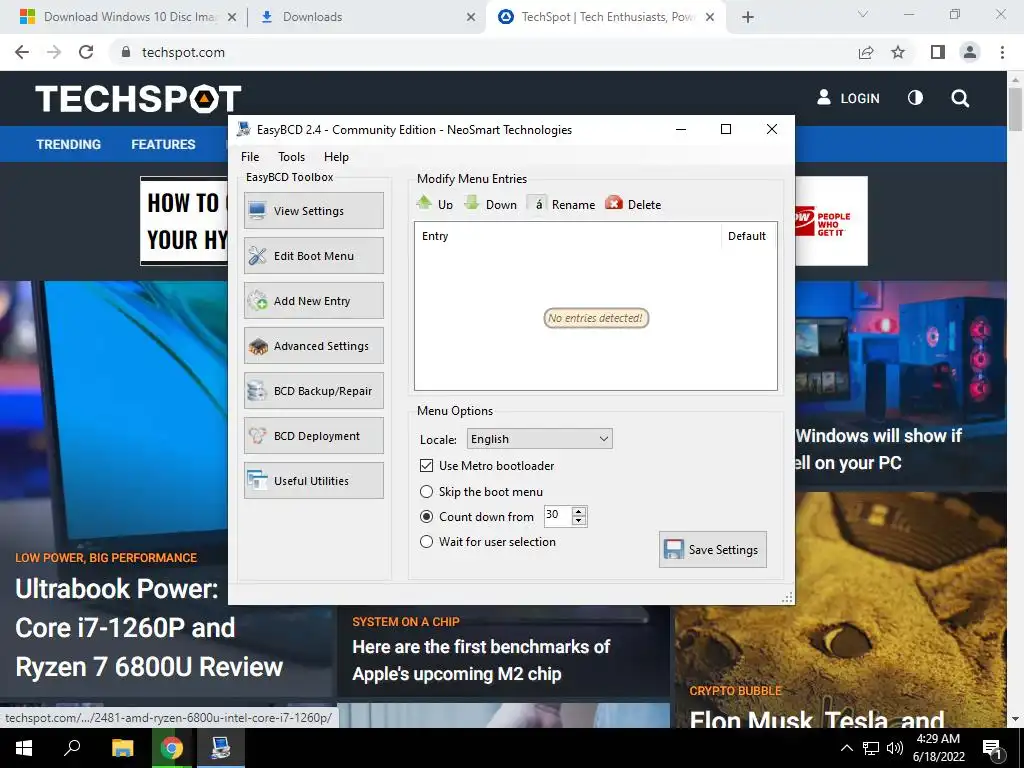The width and height of the screenshot is (1024, 768).
Task: Select Count down from option
Action: (x=477, y=517)
